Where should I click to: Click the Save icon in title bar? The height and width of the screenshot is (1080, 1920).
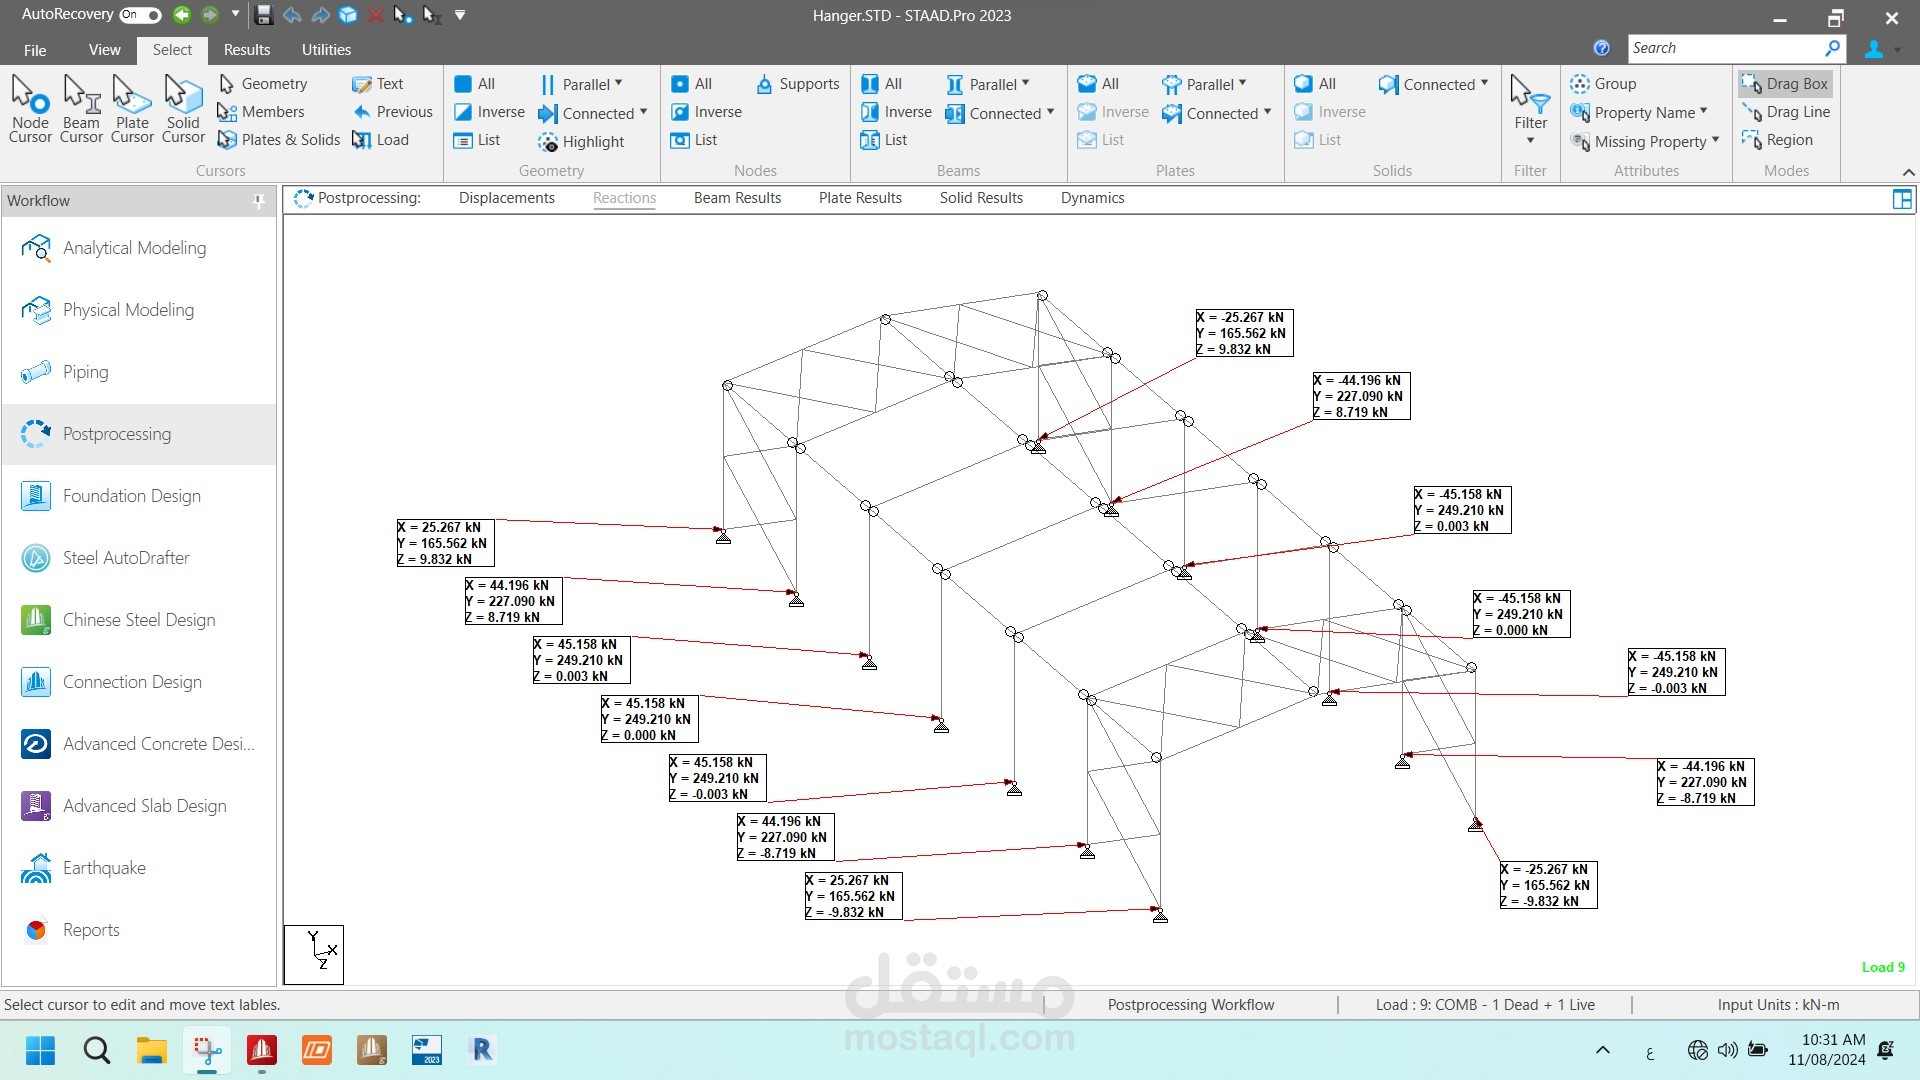pos(264,15)
